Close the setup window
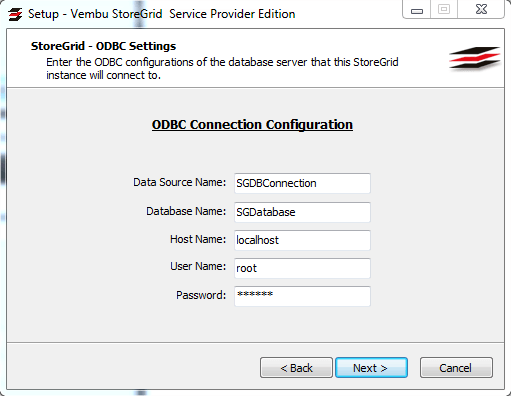 [481, 9]
